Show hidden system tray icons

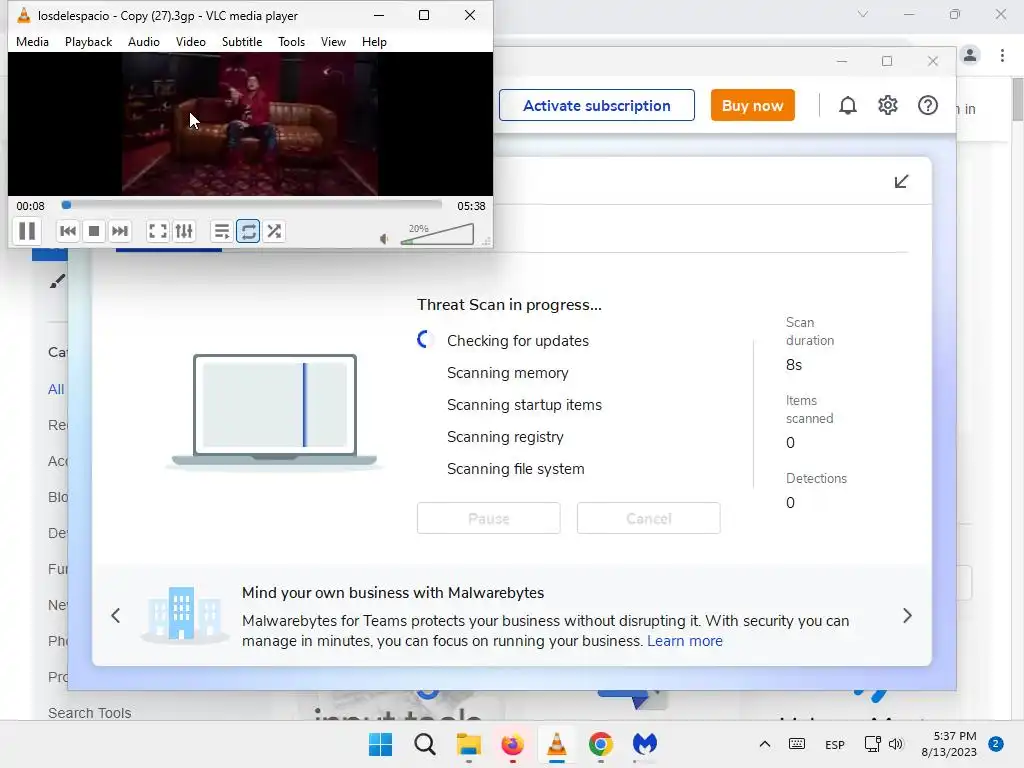coord(765,744)
